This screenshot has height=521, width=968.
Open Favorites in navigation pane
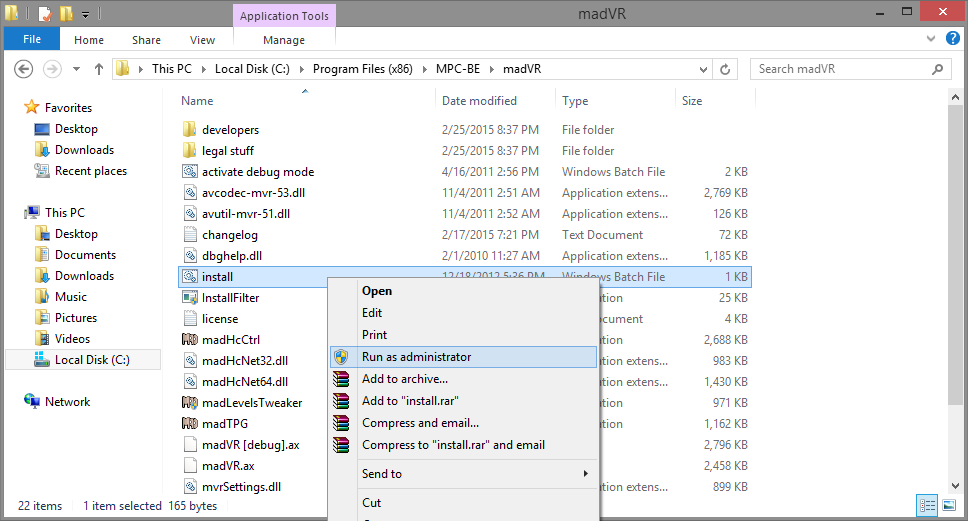tap(69, 107)
